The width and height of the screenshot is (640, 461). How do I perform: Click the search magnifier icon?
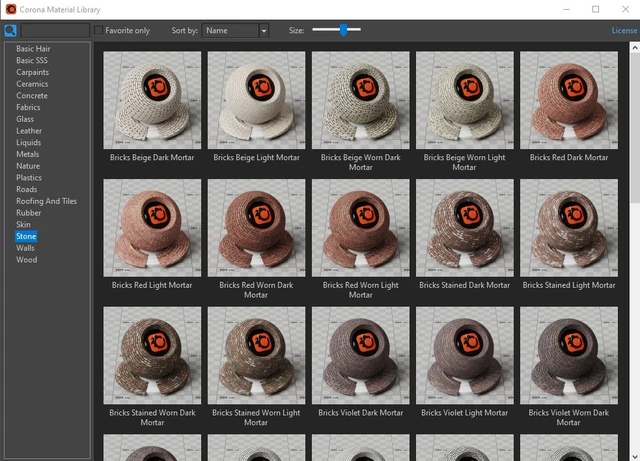[10, 31]
